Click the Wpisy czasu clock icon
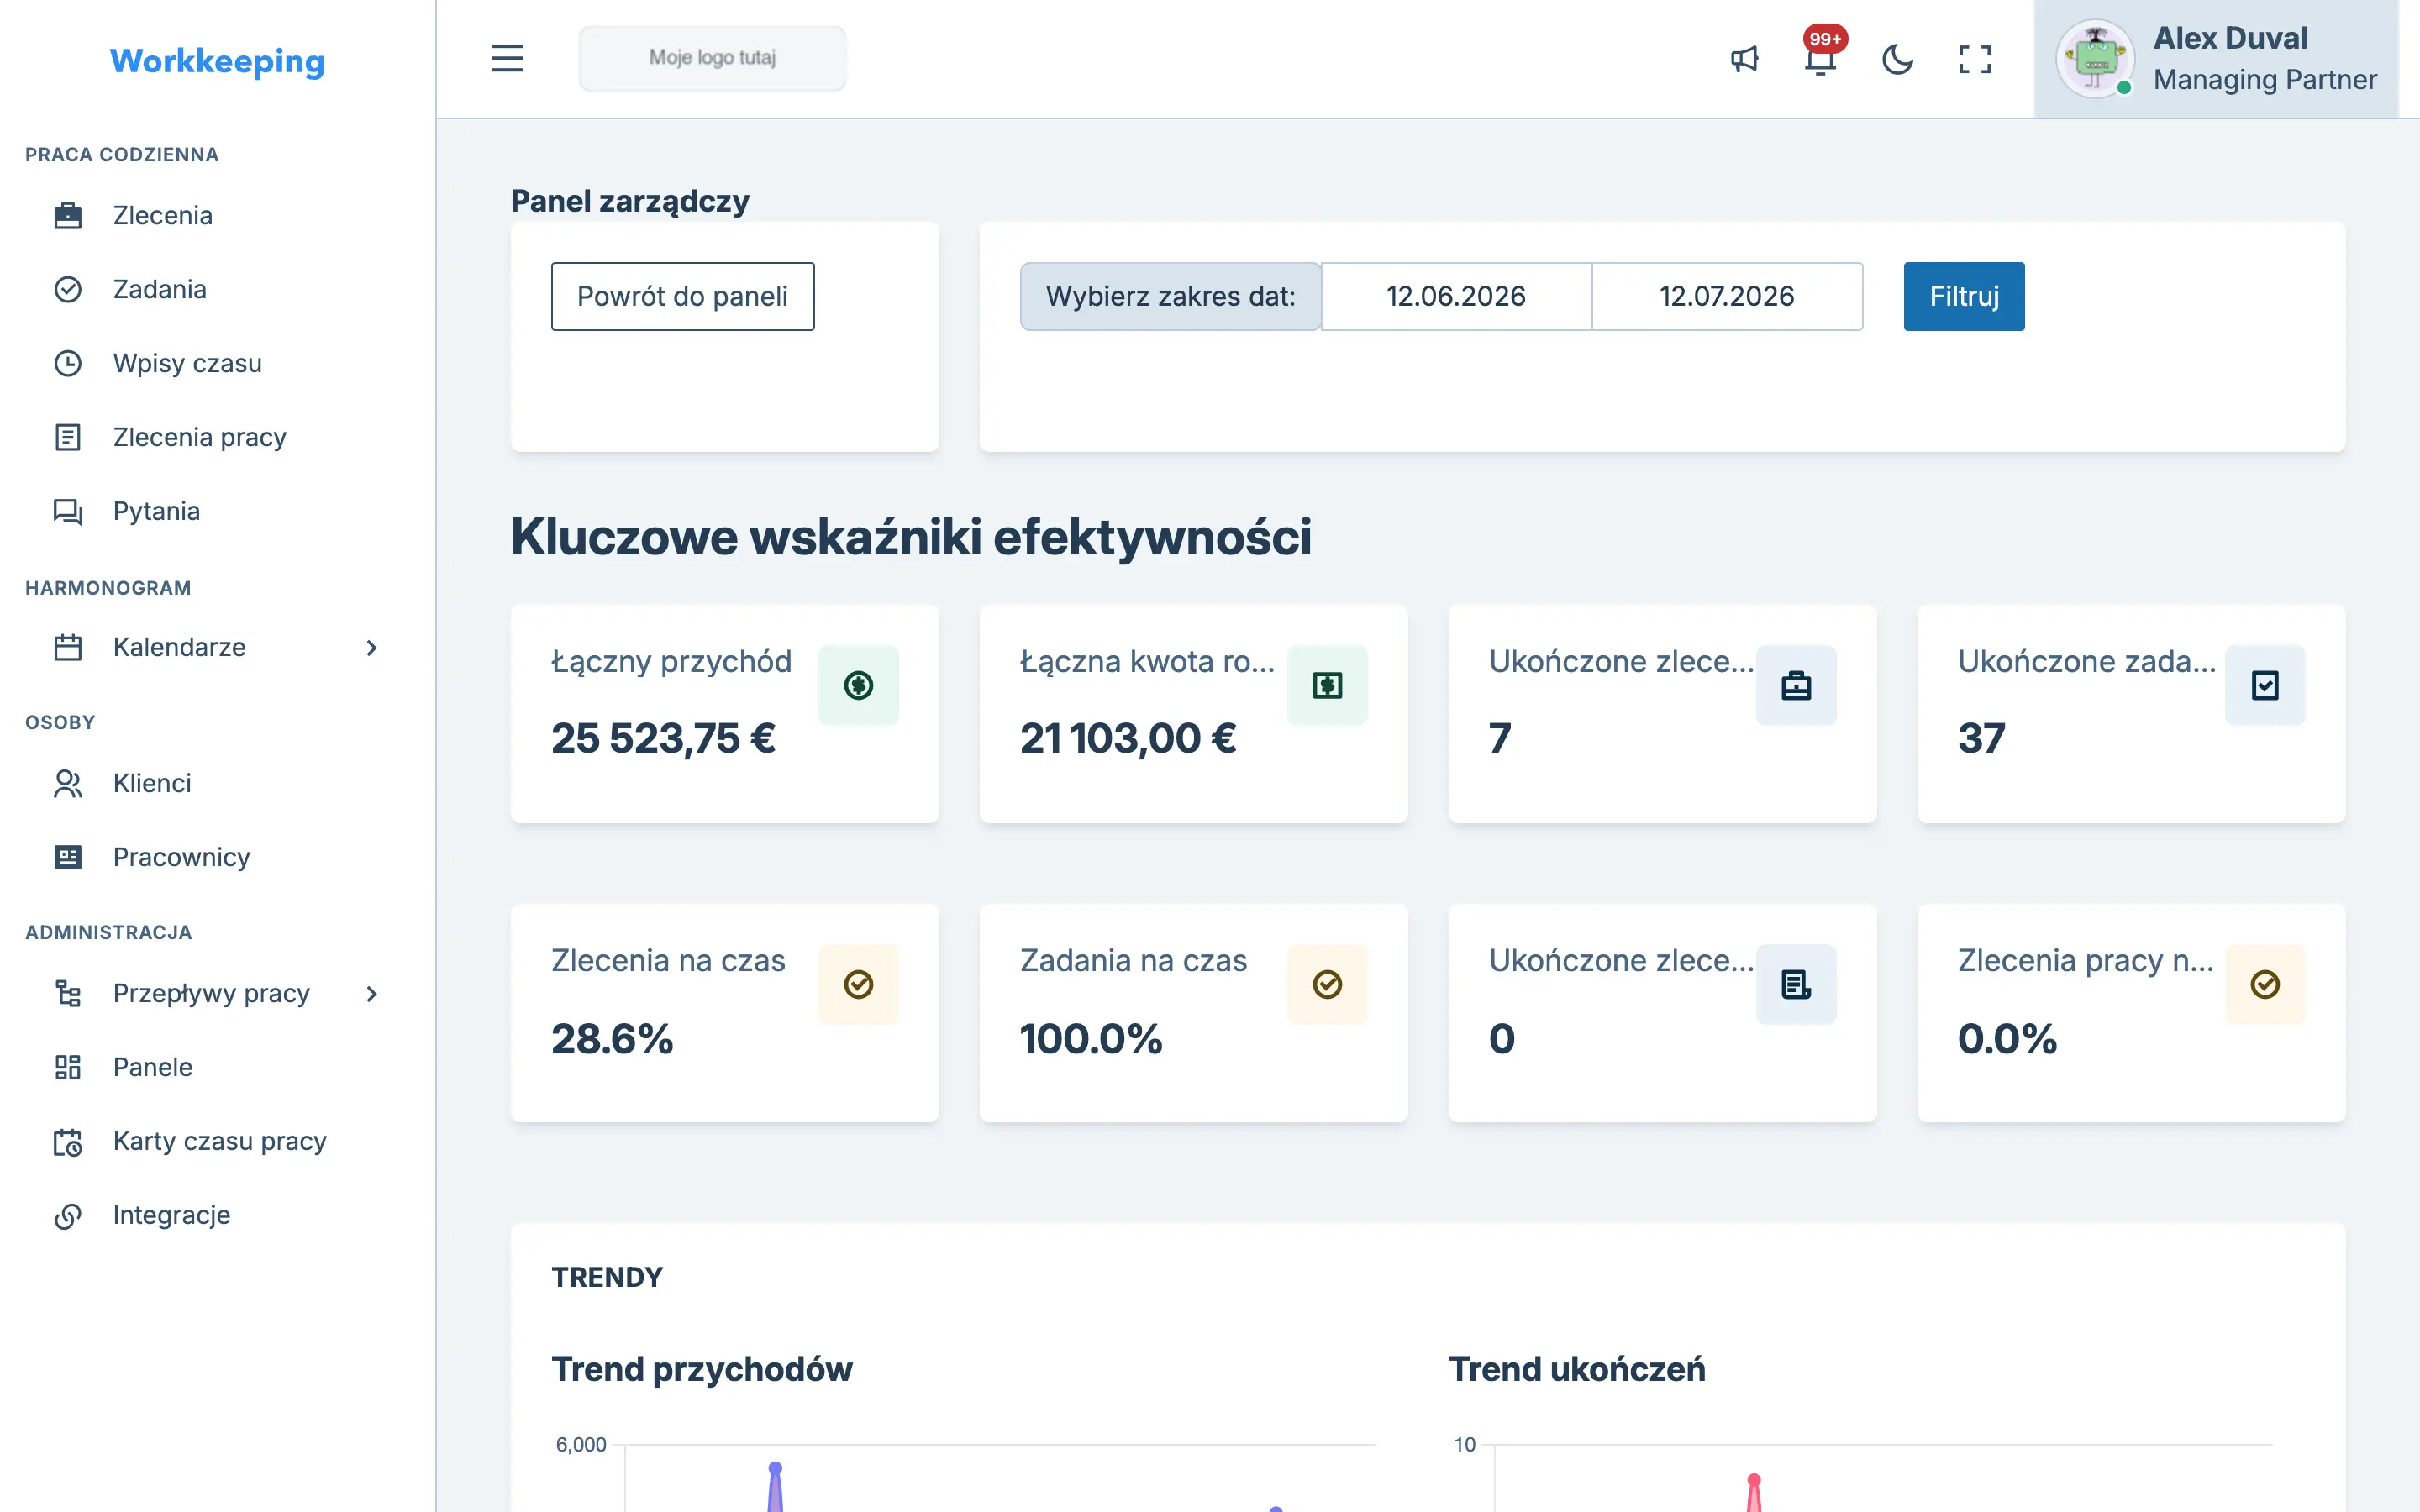The height and width of the screenshot is (1512, 2420). pos(68,363)
